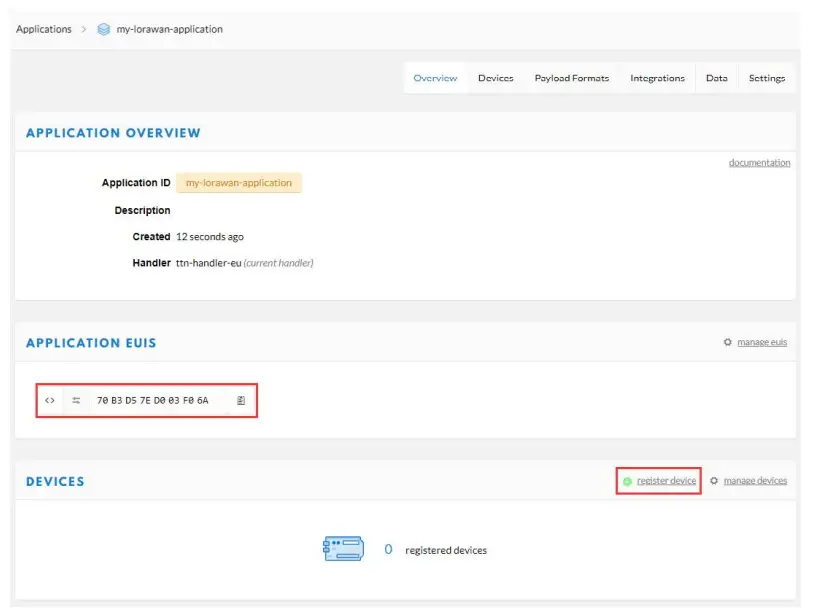Click the Description field label
The width and height of the screenshot is (817, 616).
[x=142, y=211]
